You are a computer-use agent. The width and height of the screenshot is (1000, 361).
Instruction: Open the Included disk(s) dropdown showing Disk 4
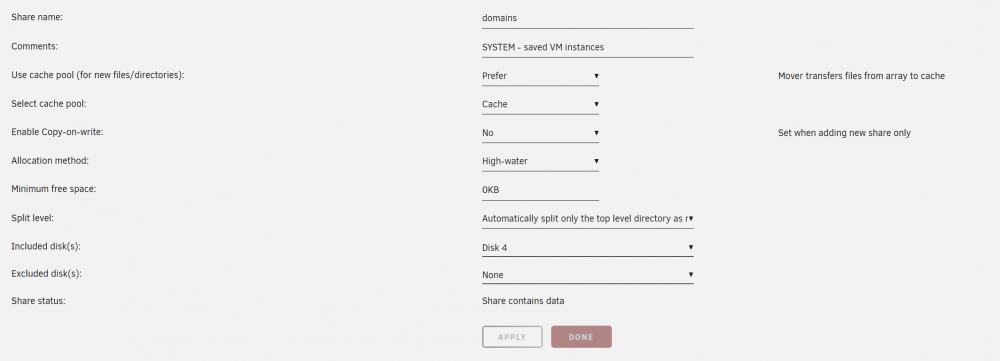587,247
